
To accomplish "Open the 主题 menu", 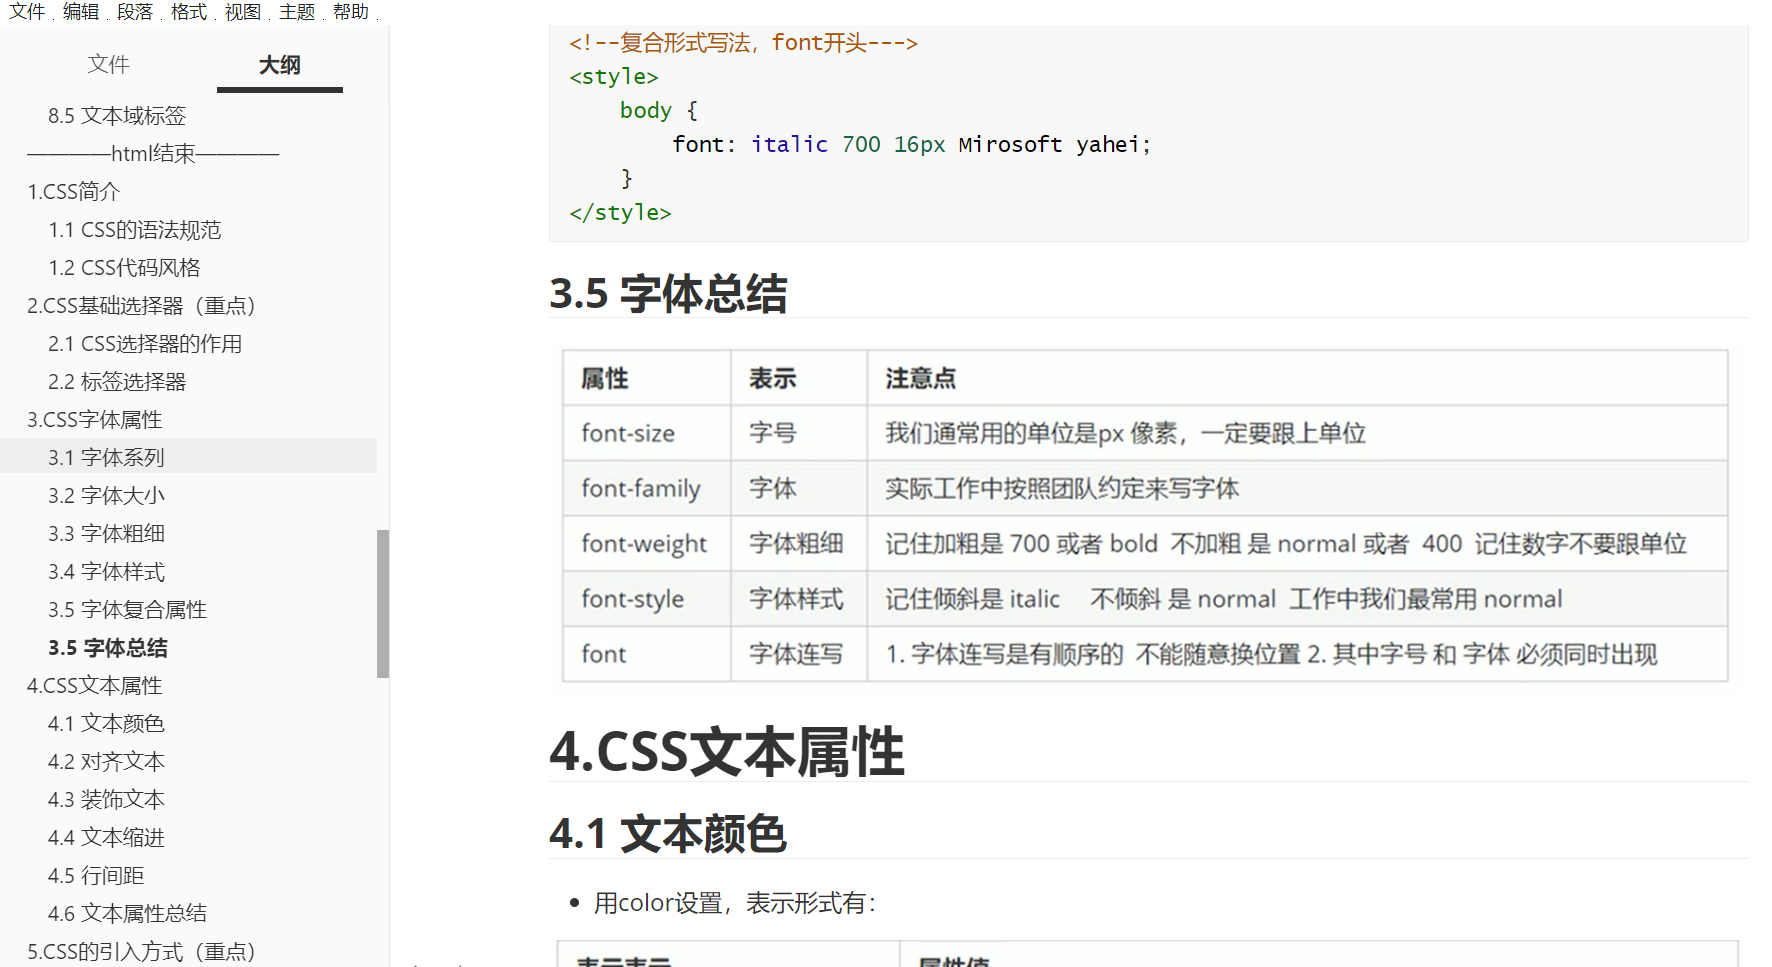I will tap(296, 12).
